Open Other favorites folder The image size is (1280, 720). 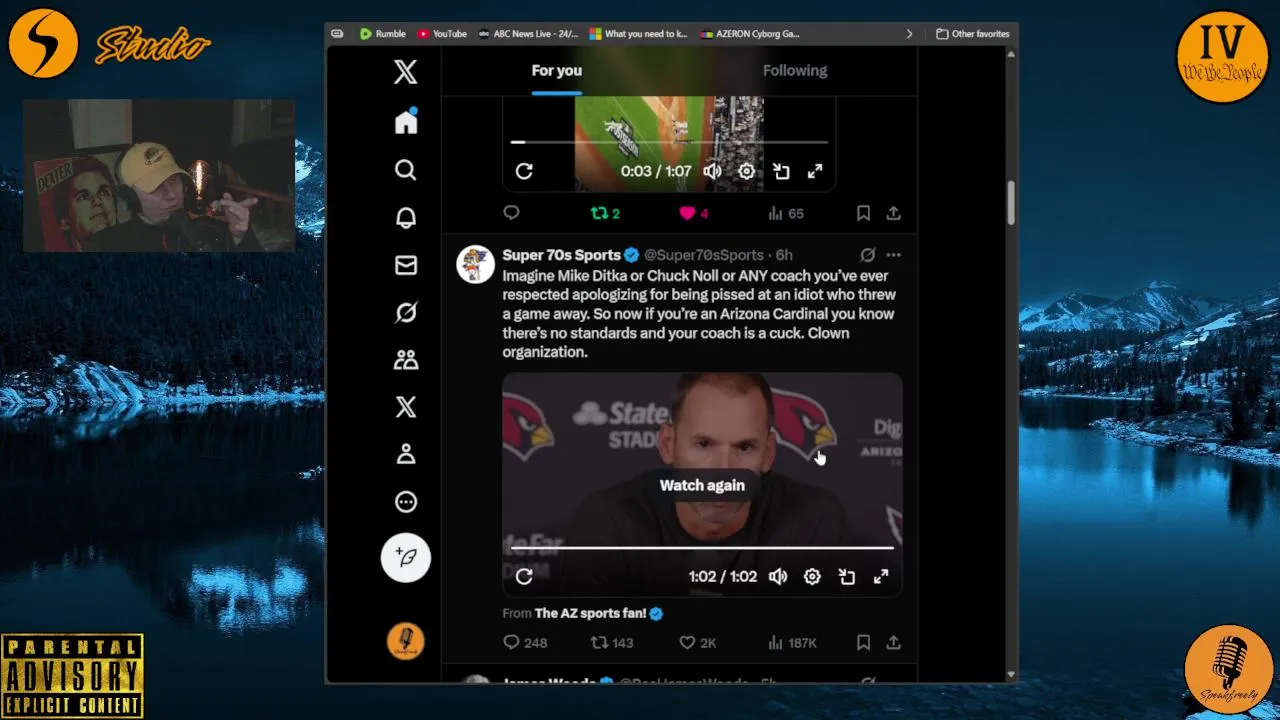point(972,34)
